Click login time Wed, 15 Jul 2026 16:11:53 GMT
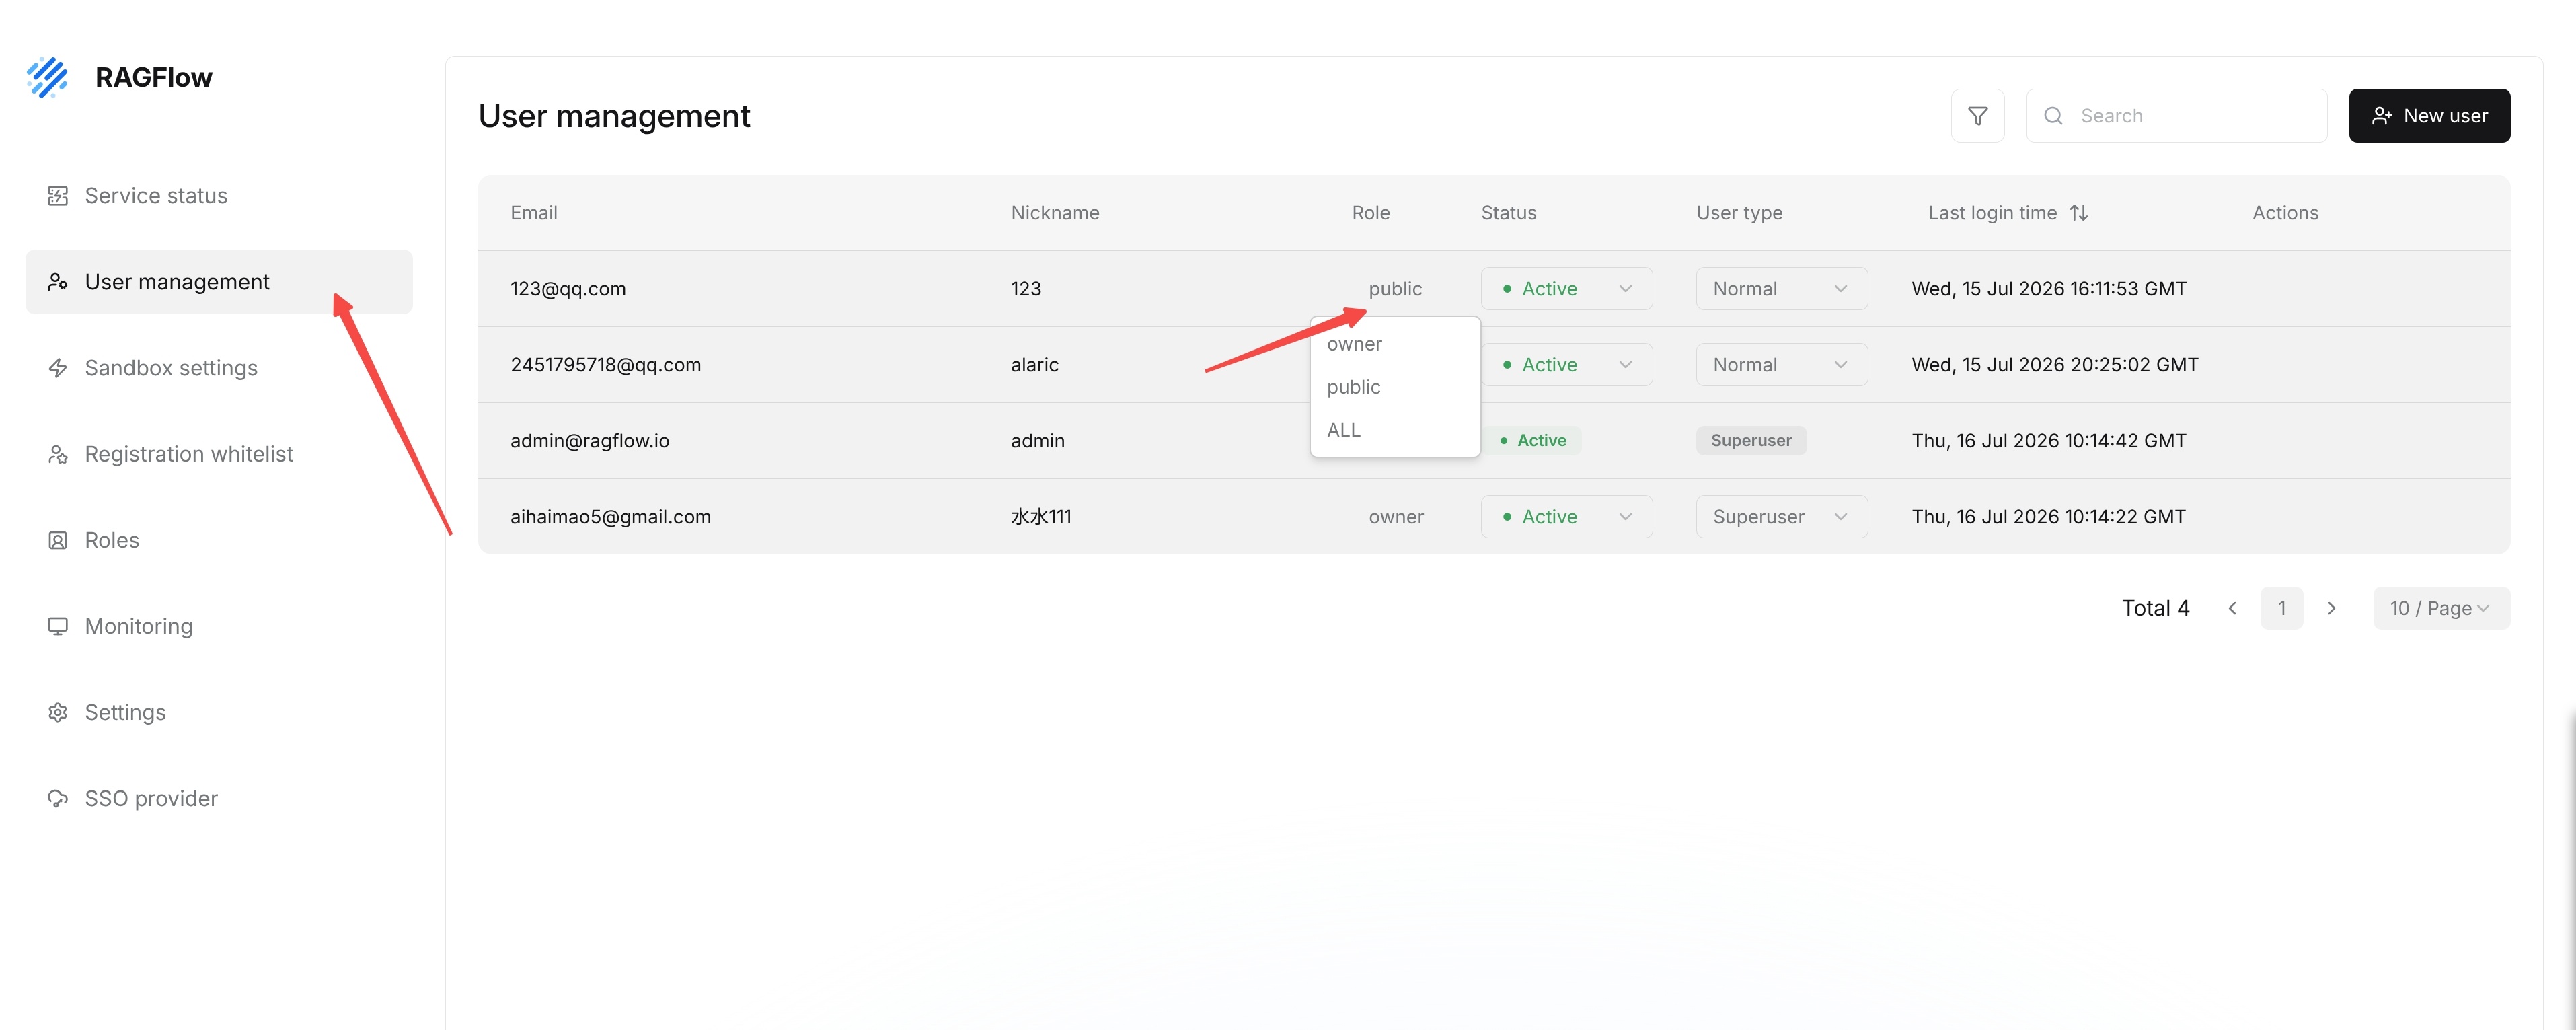This screenshot has height=1030, width=2576. [2049, 289]
